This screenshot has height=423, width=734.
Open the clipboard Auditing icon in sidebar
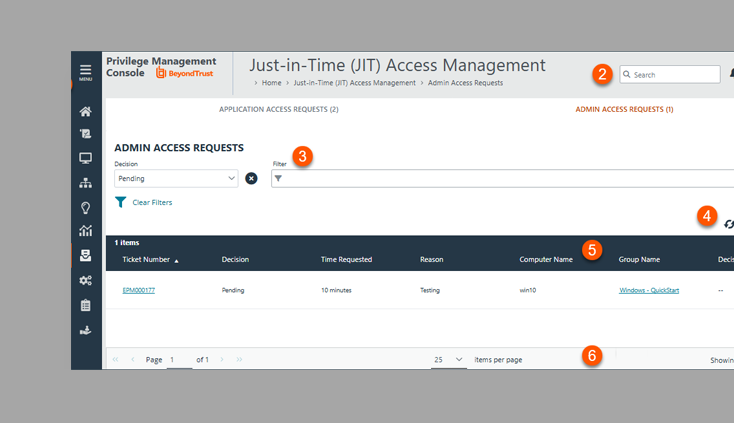(85, 306)
